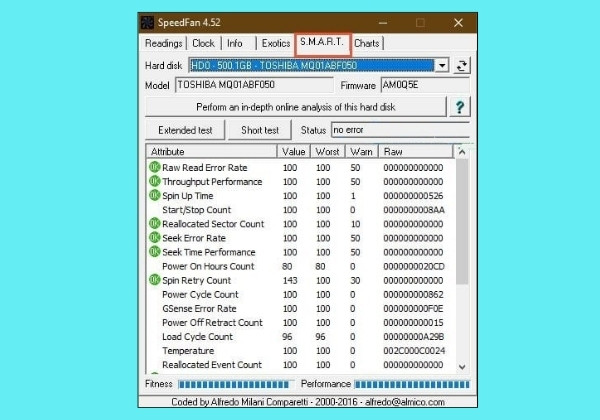Switch to the Clock tab

coord(203,43)
